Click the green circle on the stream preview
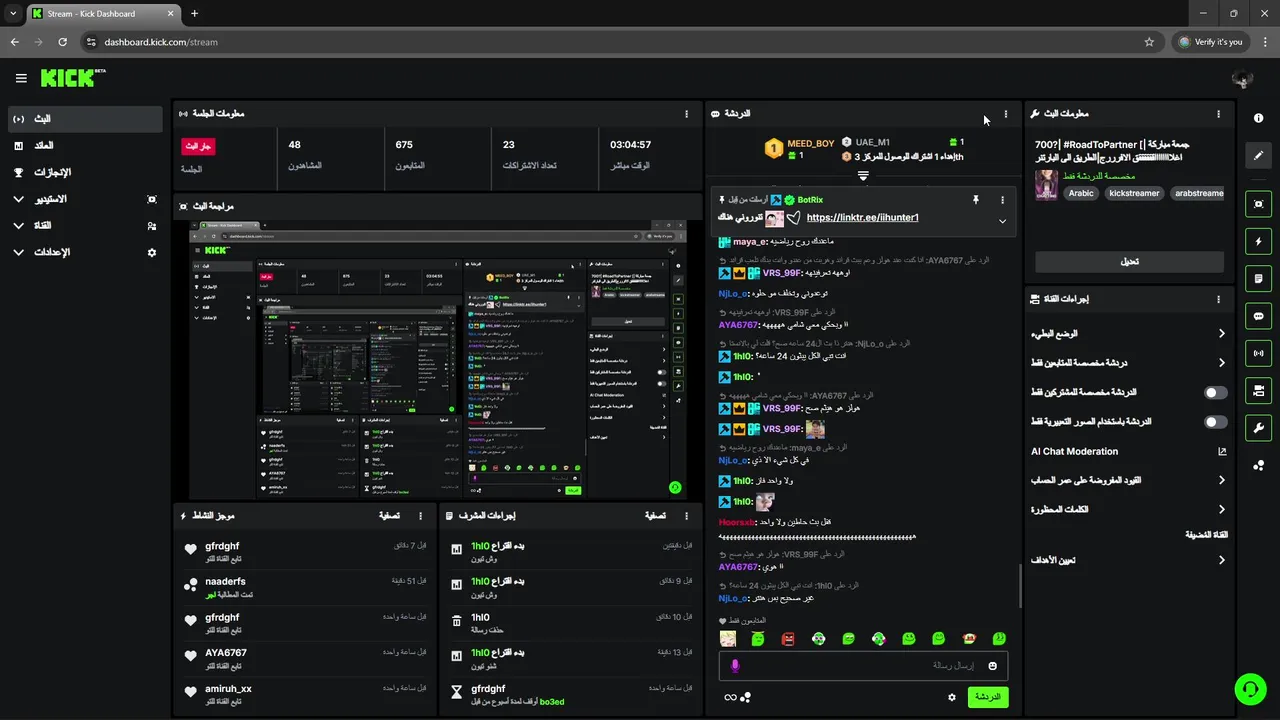The height and width of the screenshot is (720, 1280). tap(675, 487)
